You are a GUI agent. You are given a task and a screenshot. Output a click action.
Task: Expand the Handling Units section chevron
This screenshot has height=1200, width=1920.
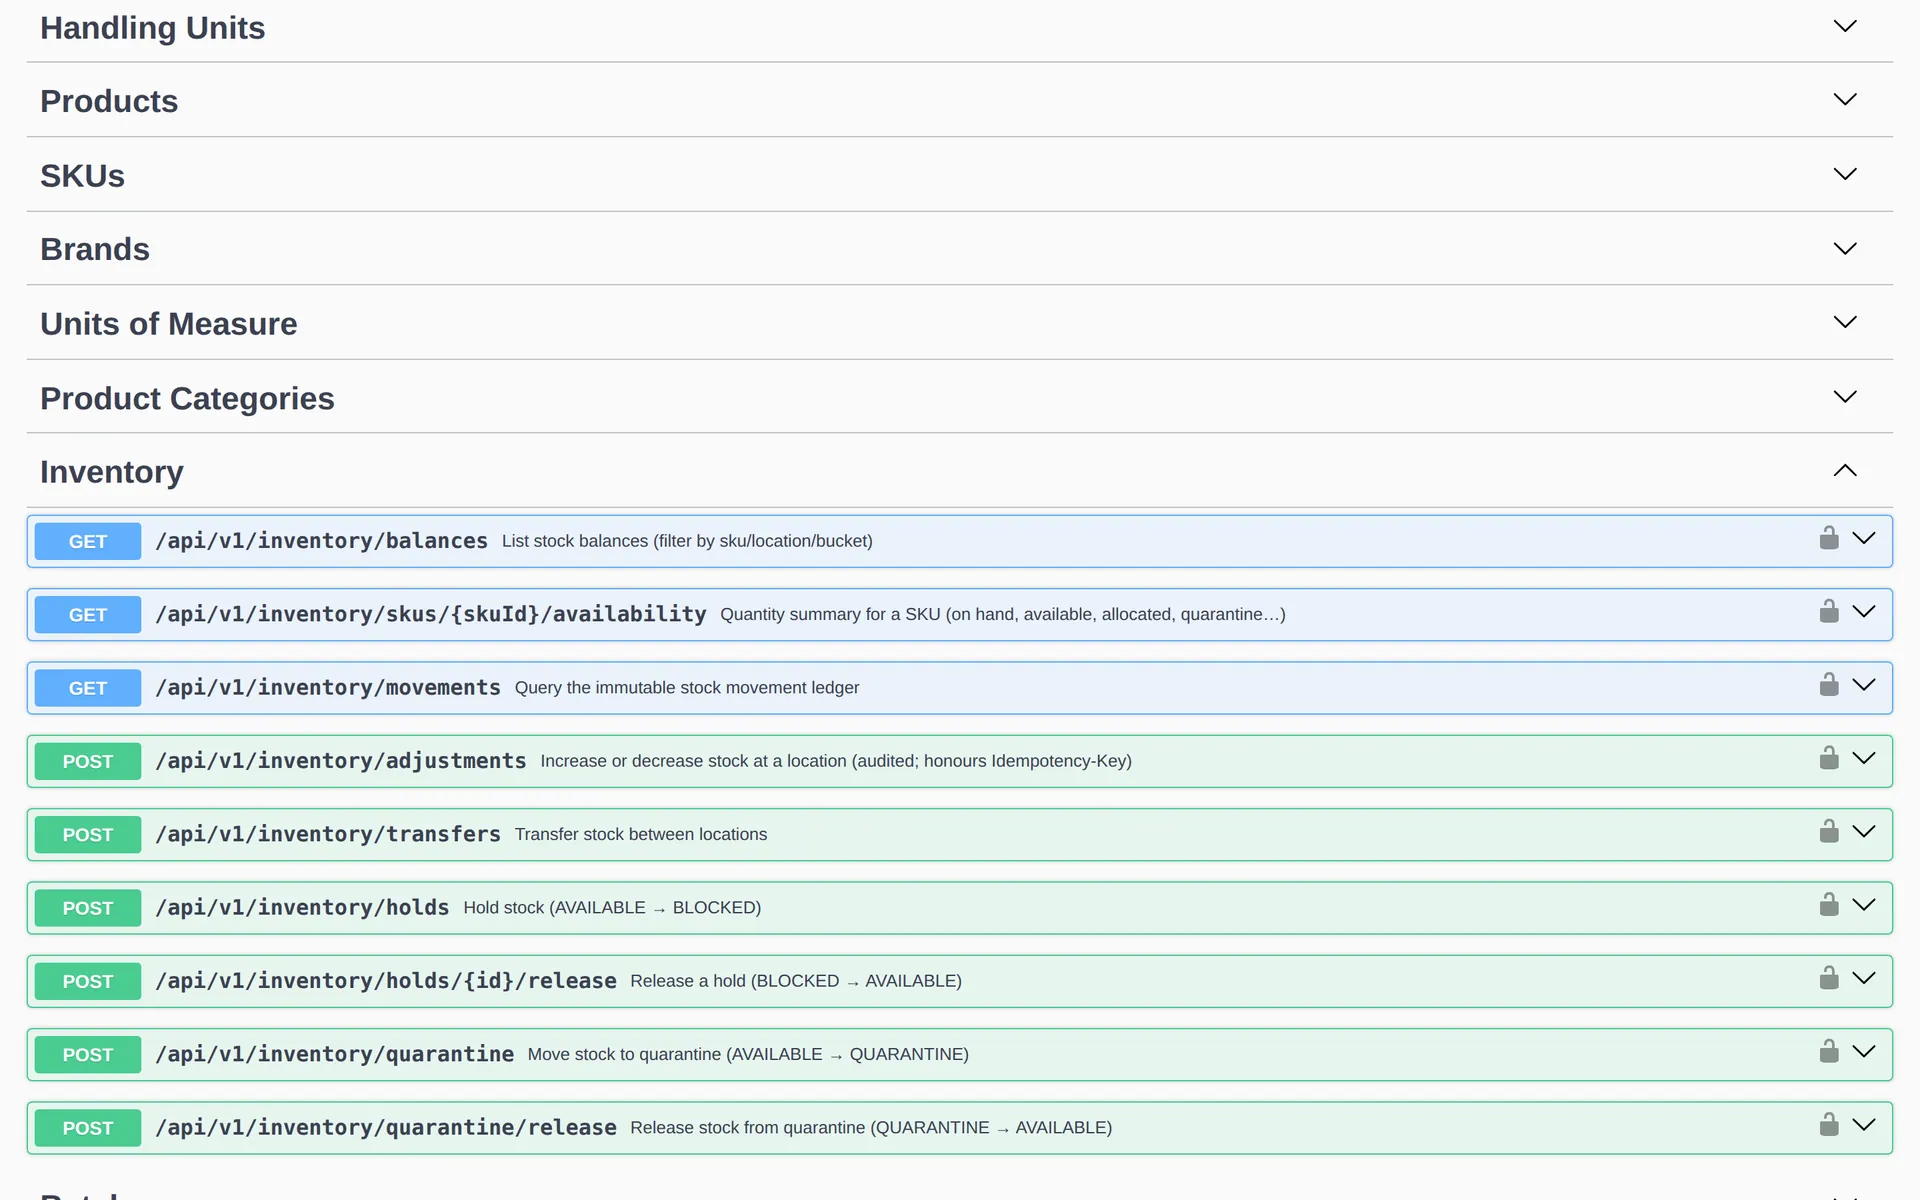click(x=1845, y=26)
